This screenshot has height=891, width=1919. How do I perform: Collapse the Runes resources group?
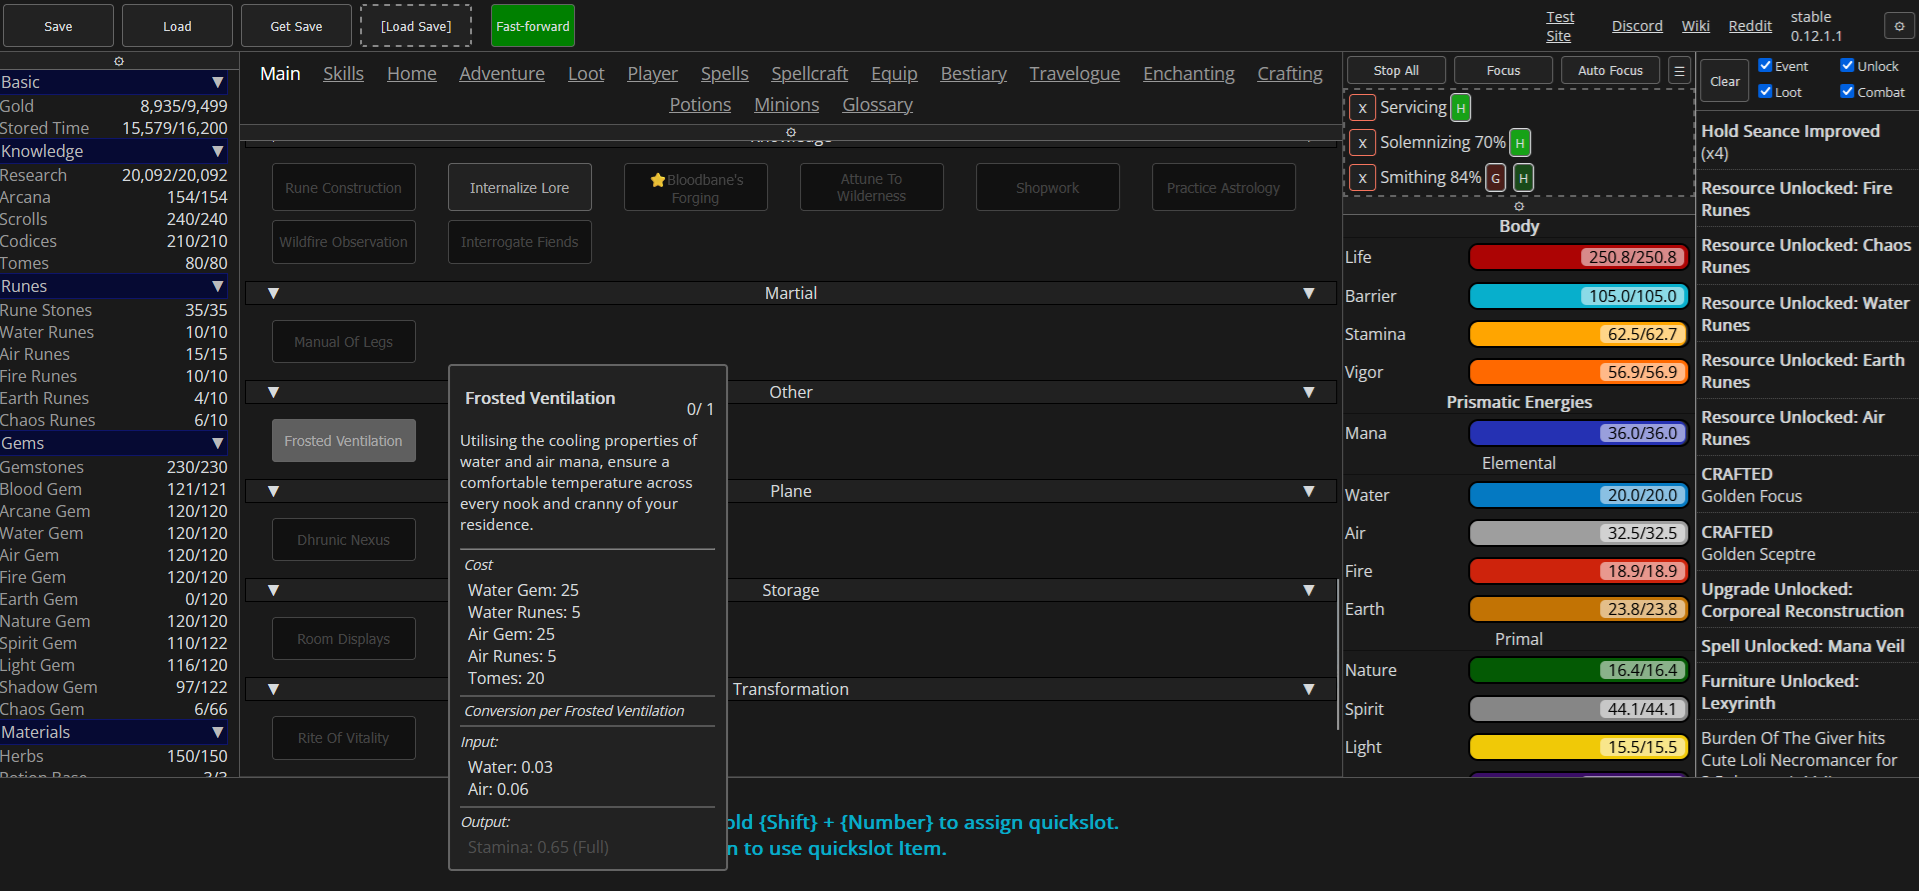click(x=218, y=286)
